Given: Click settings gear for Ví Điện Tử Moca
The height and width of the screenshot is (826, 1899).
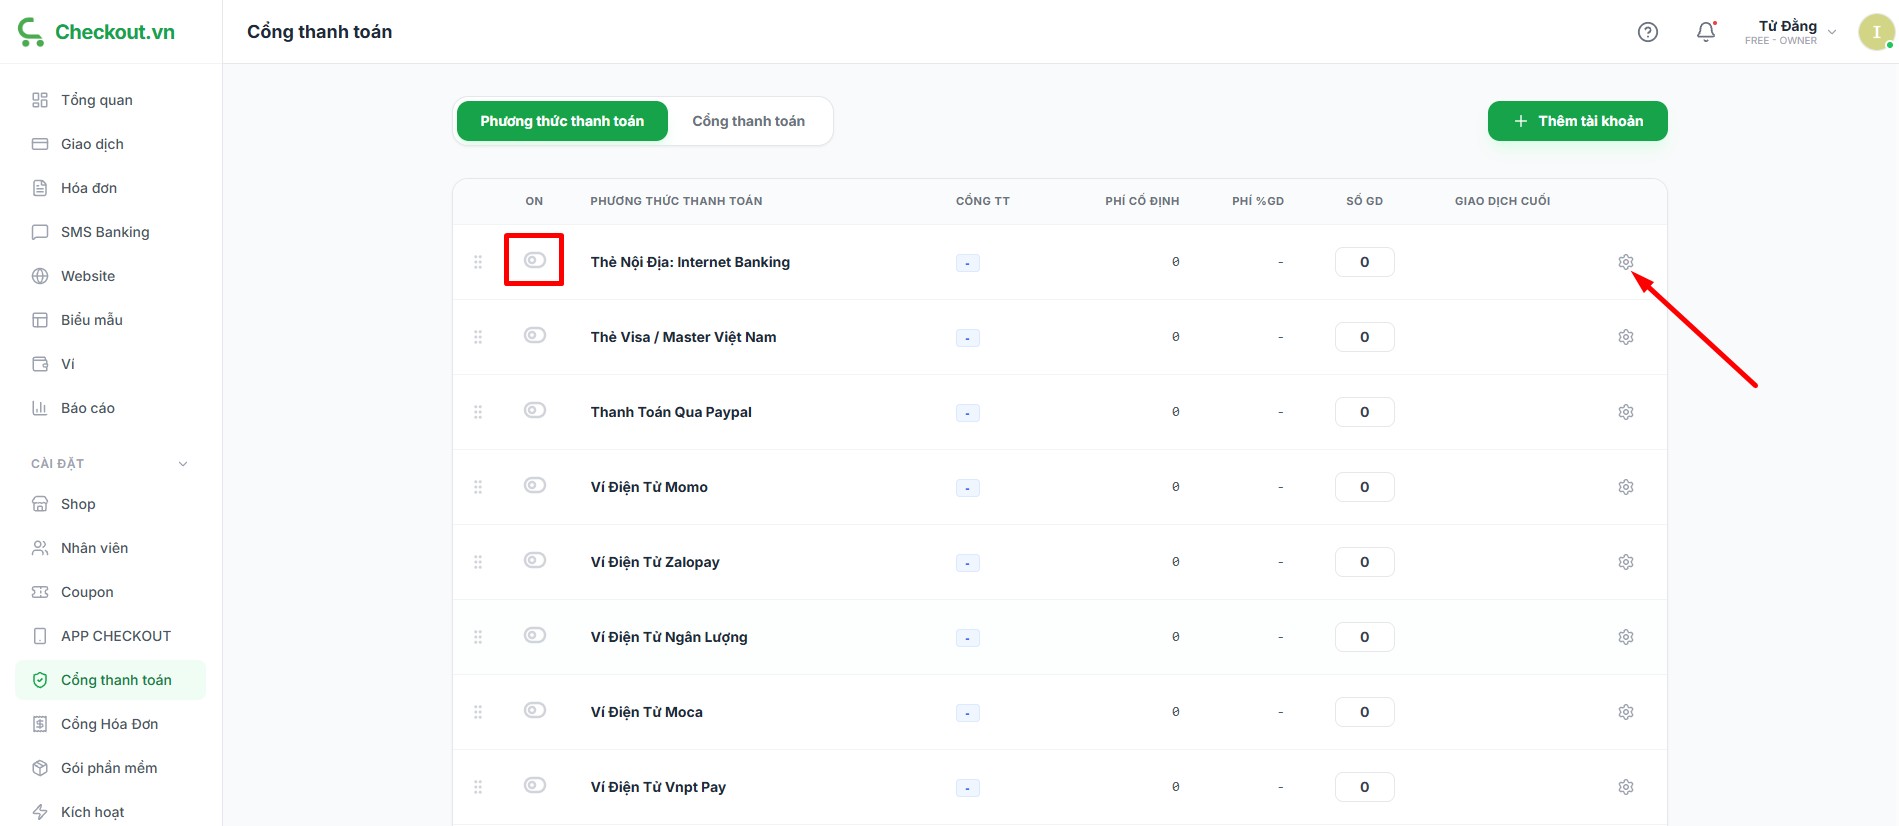Looking at the screenshot, I should pos(1625,712).
